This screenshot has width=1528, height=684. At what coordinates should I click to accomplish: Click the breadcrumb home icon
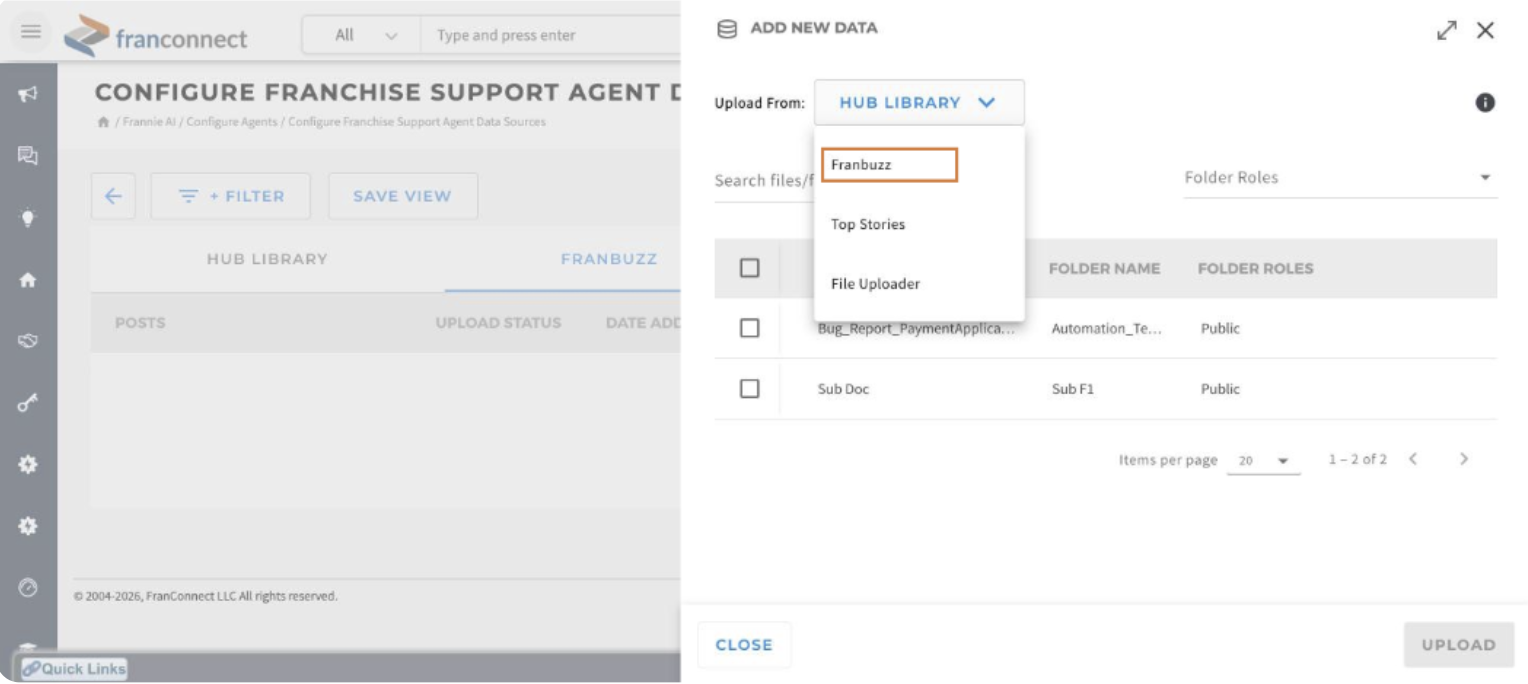[x=102, y=122]
